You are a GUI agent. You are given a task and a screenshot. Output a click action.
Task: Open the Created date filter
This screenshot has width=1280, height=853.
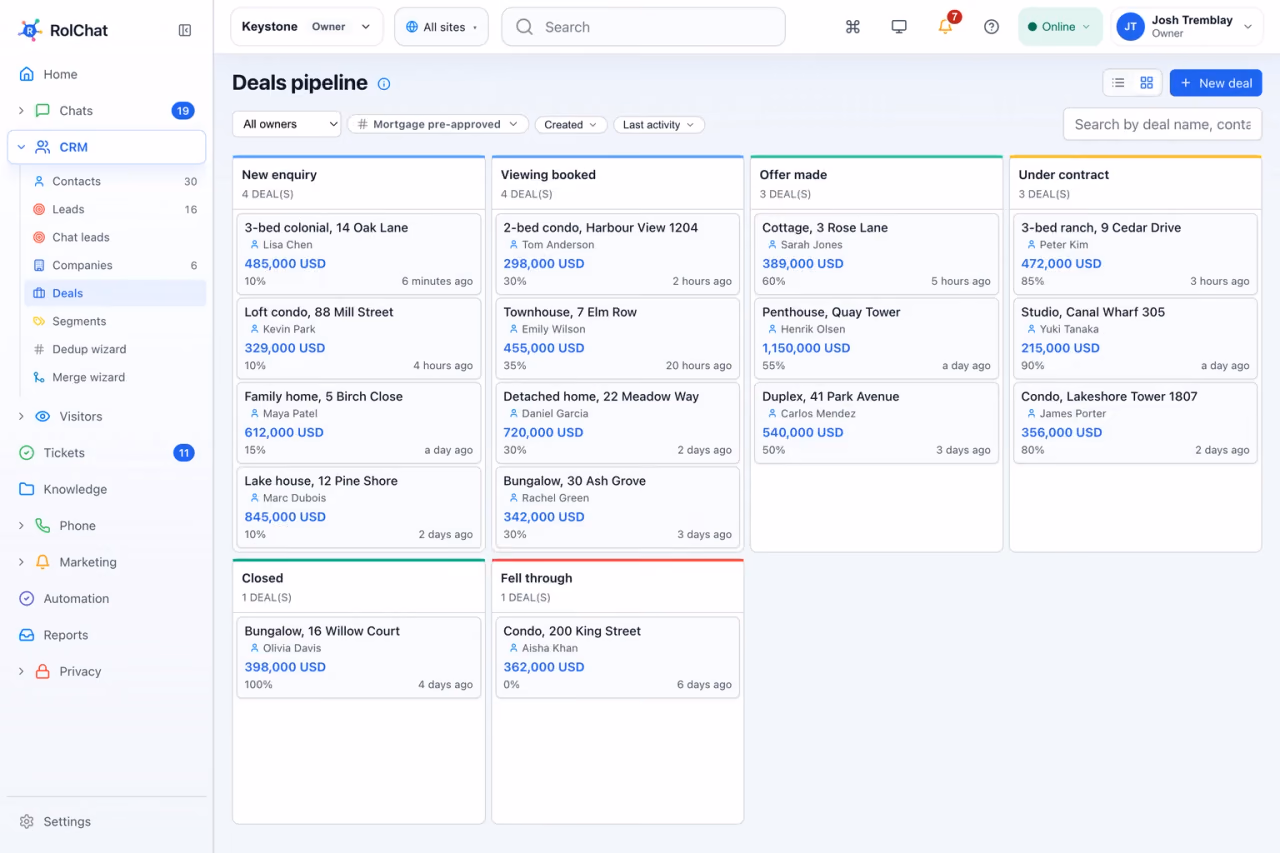pos(571,125)
